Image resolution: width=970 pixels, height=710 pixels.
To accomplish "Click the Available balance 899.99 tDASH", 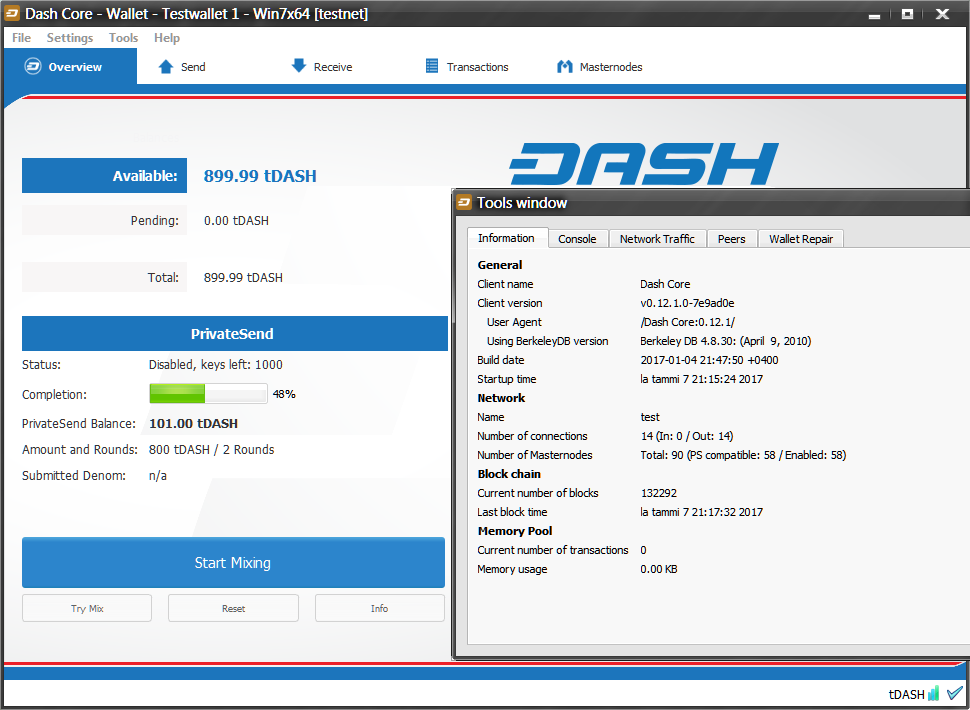I will (260, 176).
